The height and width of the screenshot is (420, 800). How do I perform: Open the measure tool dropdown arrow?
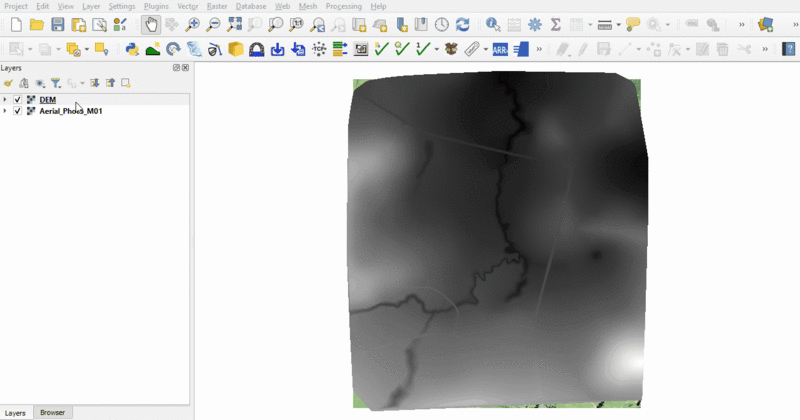[x=619, y=25]
